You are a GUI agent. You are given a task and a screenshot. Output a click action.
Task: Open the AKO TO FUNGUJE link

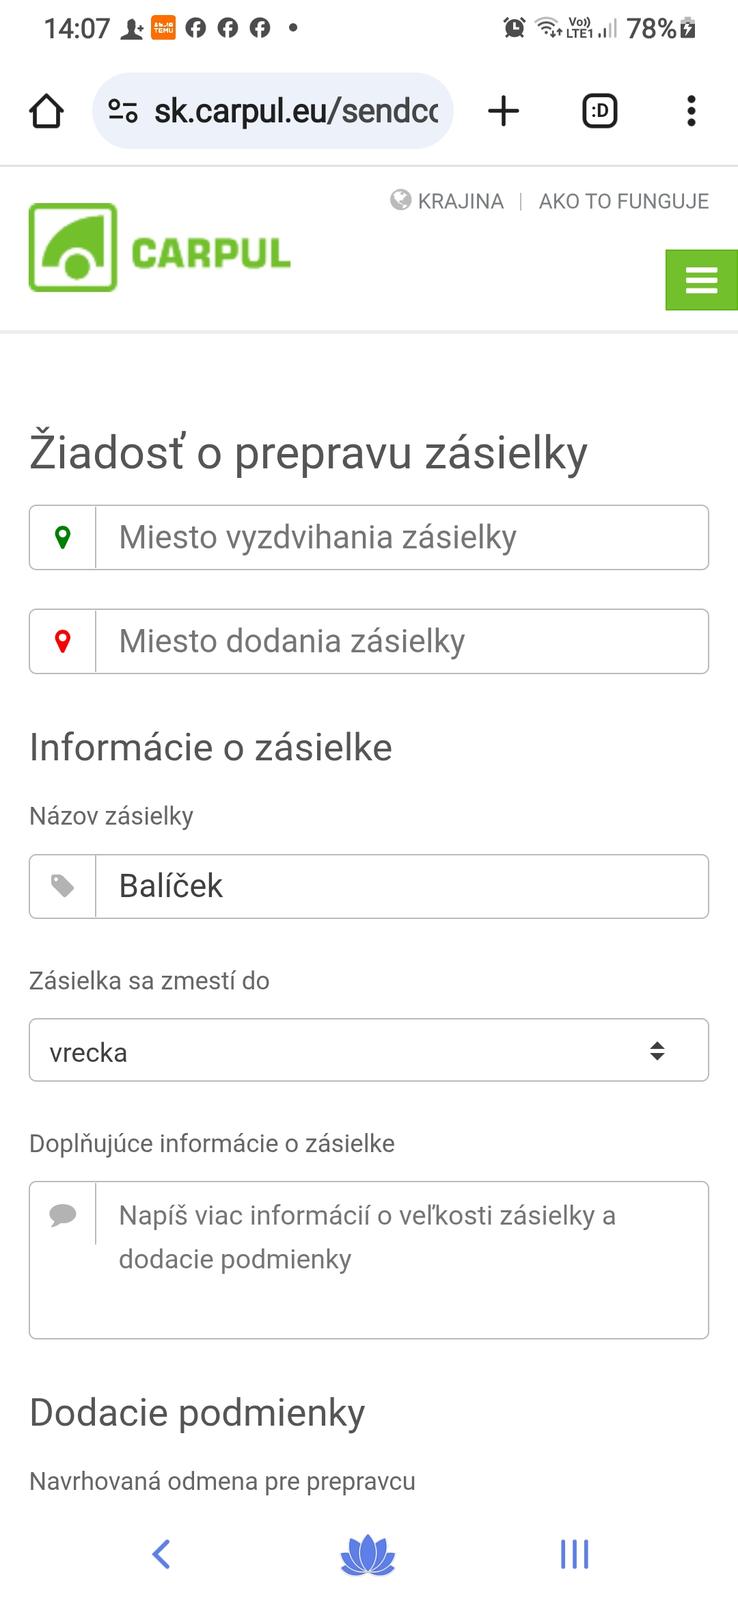623,201
